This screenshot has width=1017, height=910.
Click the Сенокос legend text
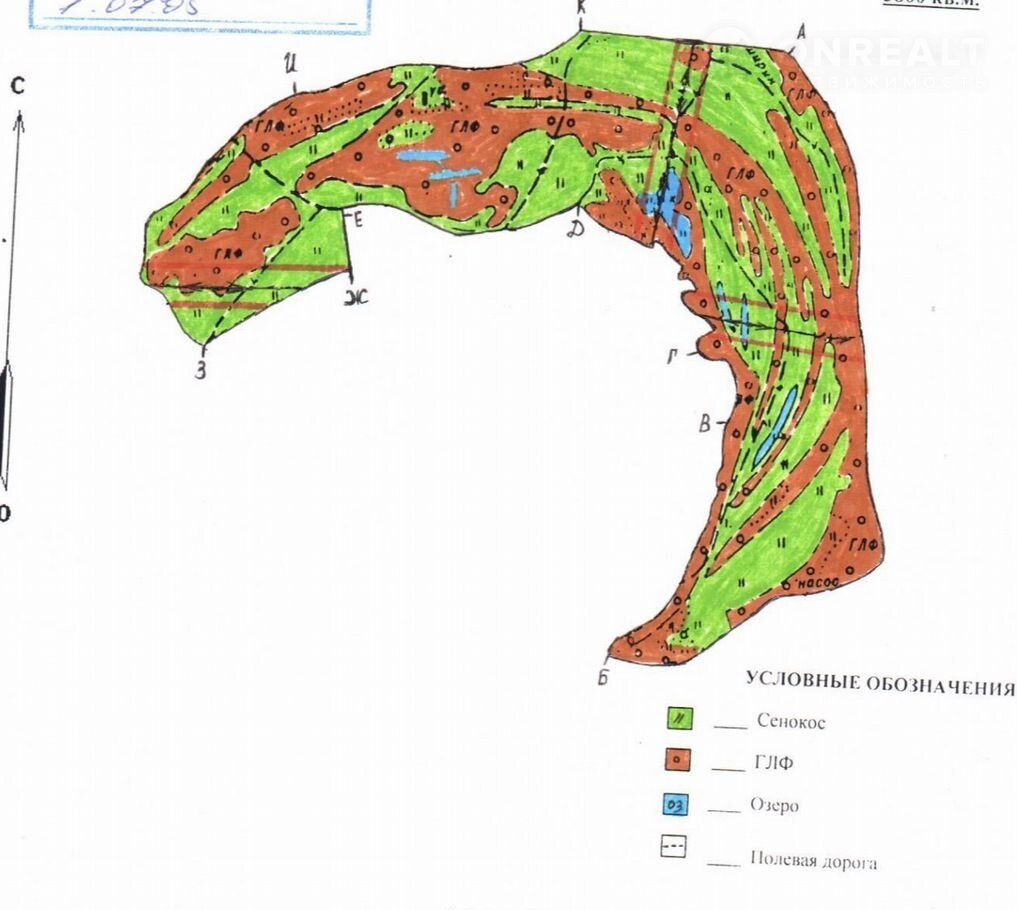click(x=791, y=720)
